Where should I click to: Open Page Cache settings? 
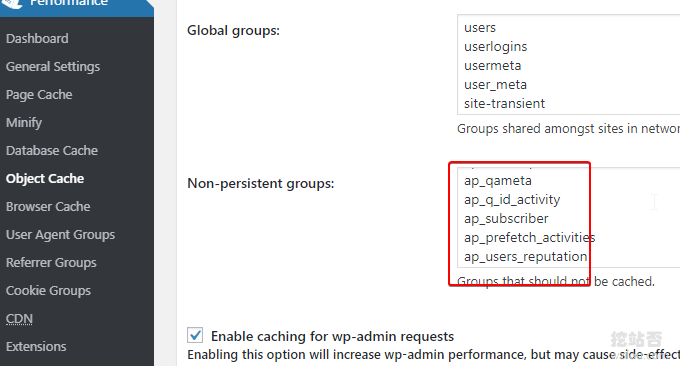39,95
